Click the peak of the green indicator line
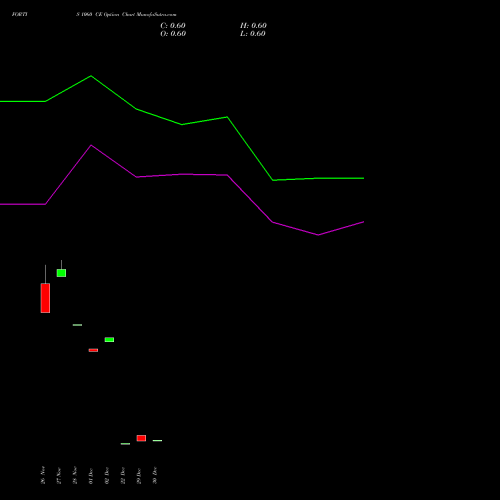 pos(91,76)
